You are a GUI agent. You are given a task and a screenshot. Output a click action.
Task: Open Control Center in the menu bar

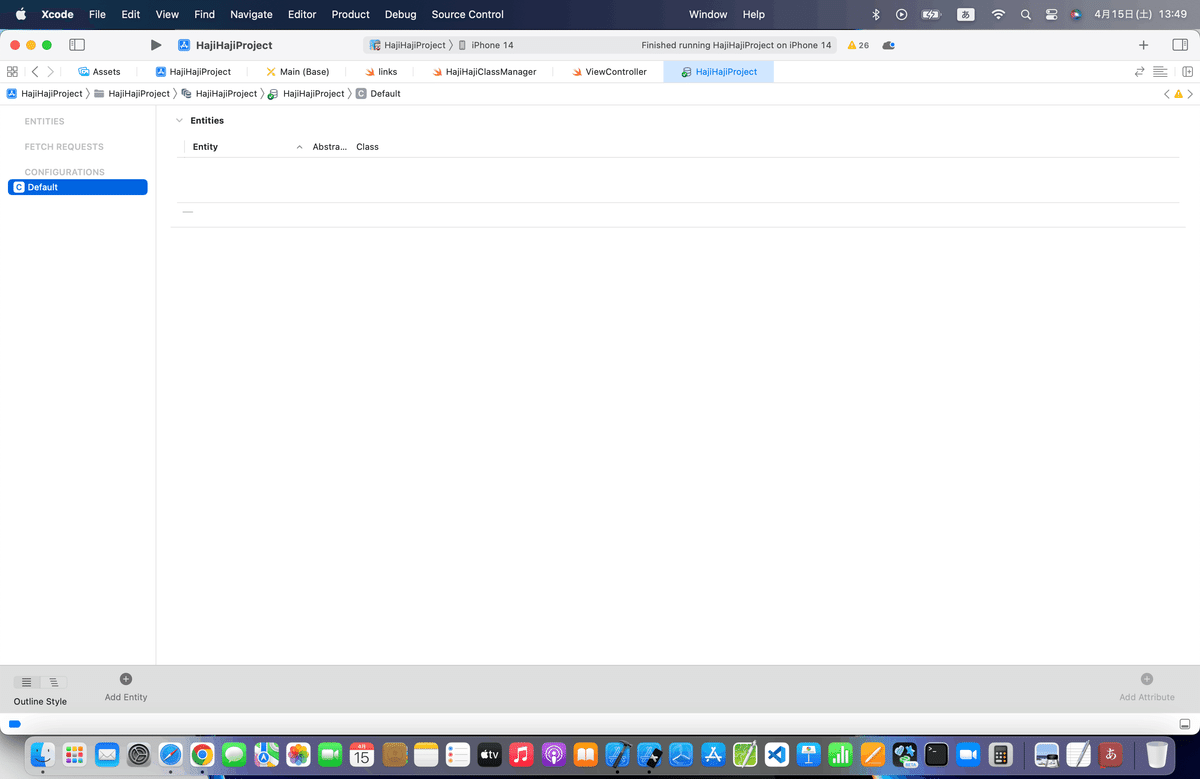pos(1051,14)
